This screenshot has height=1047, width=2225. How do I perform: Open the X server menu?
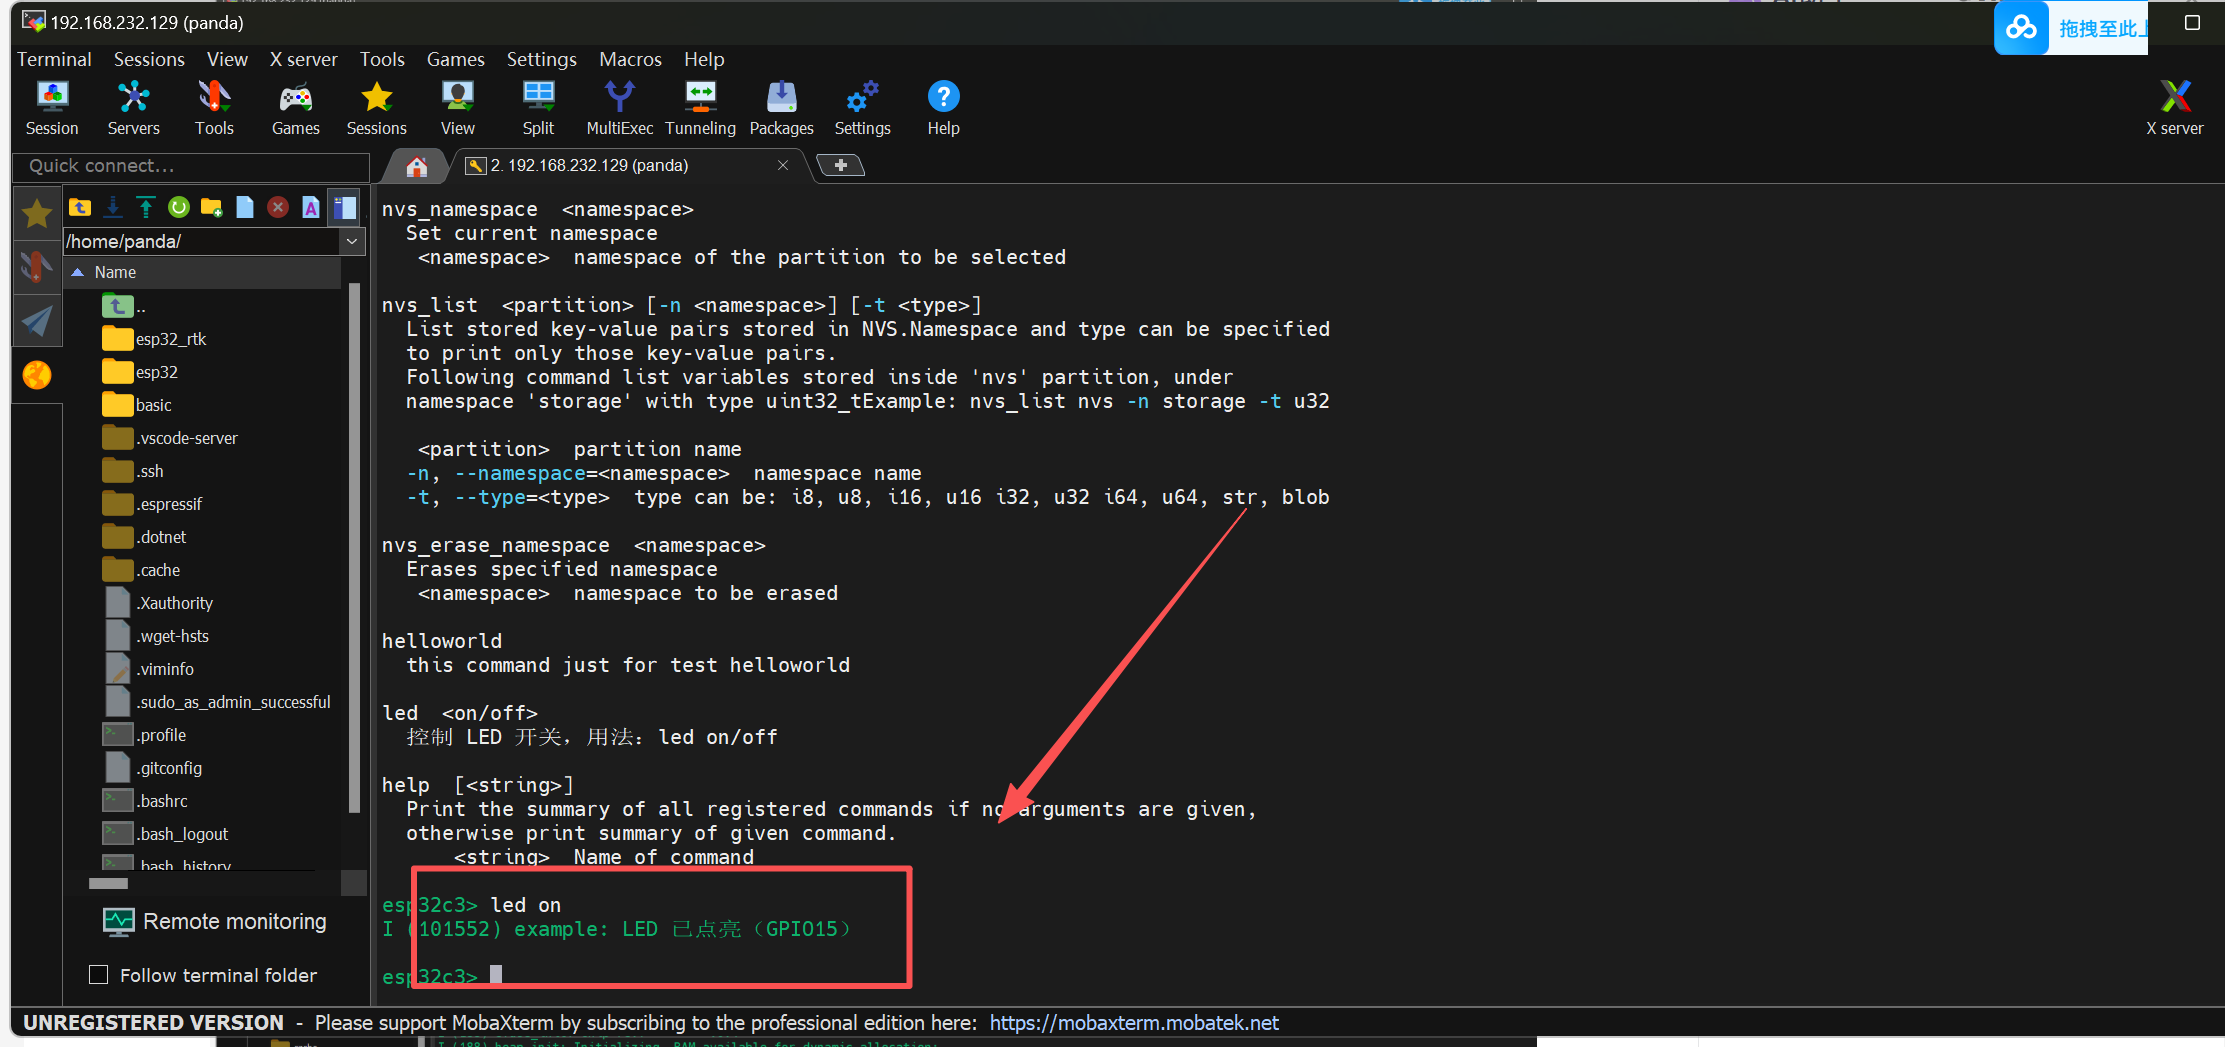[x=304, y=59]
